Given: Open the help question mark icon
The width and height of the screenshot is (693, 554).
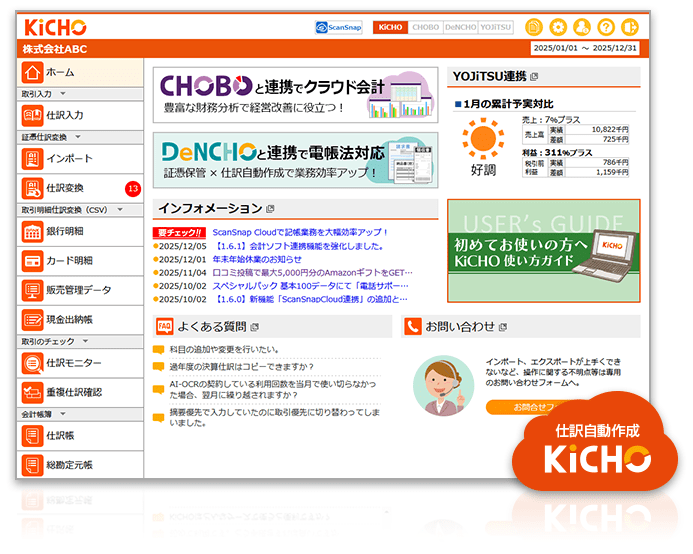Looking at the screenshot, I should click(606, 27).
